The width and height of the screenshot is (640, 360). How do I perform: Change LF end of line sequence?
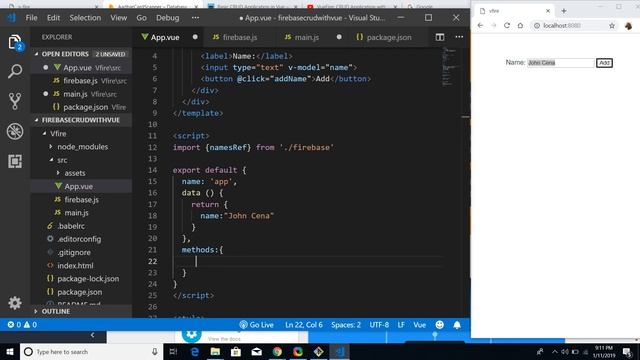pyautogui.click(x=401, y=325)
